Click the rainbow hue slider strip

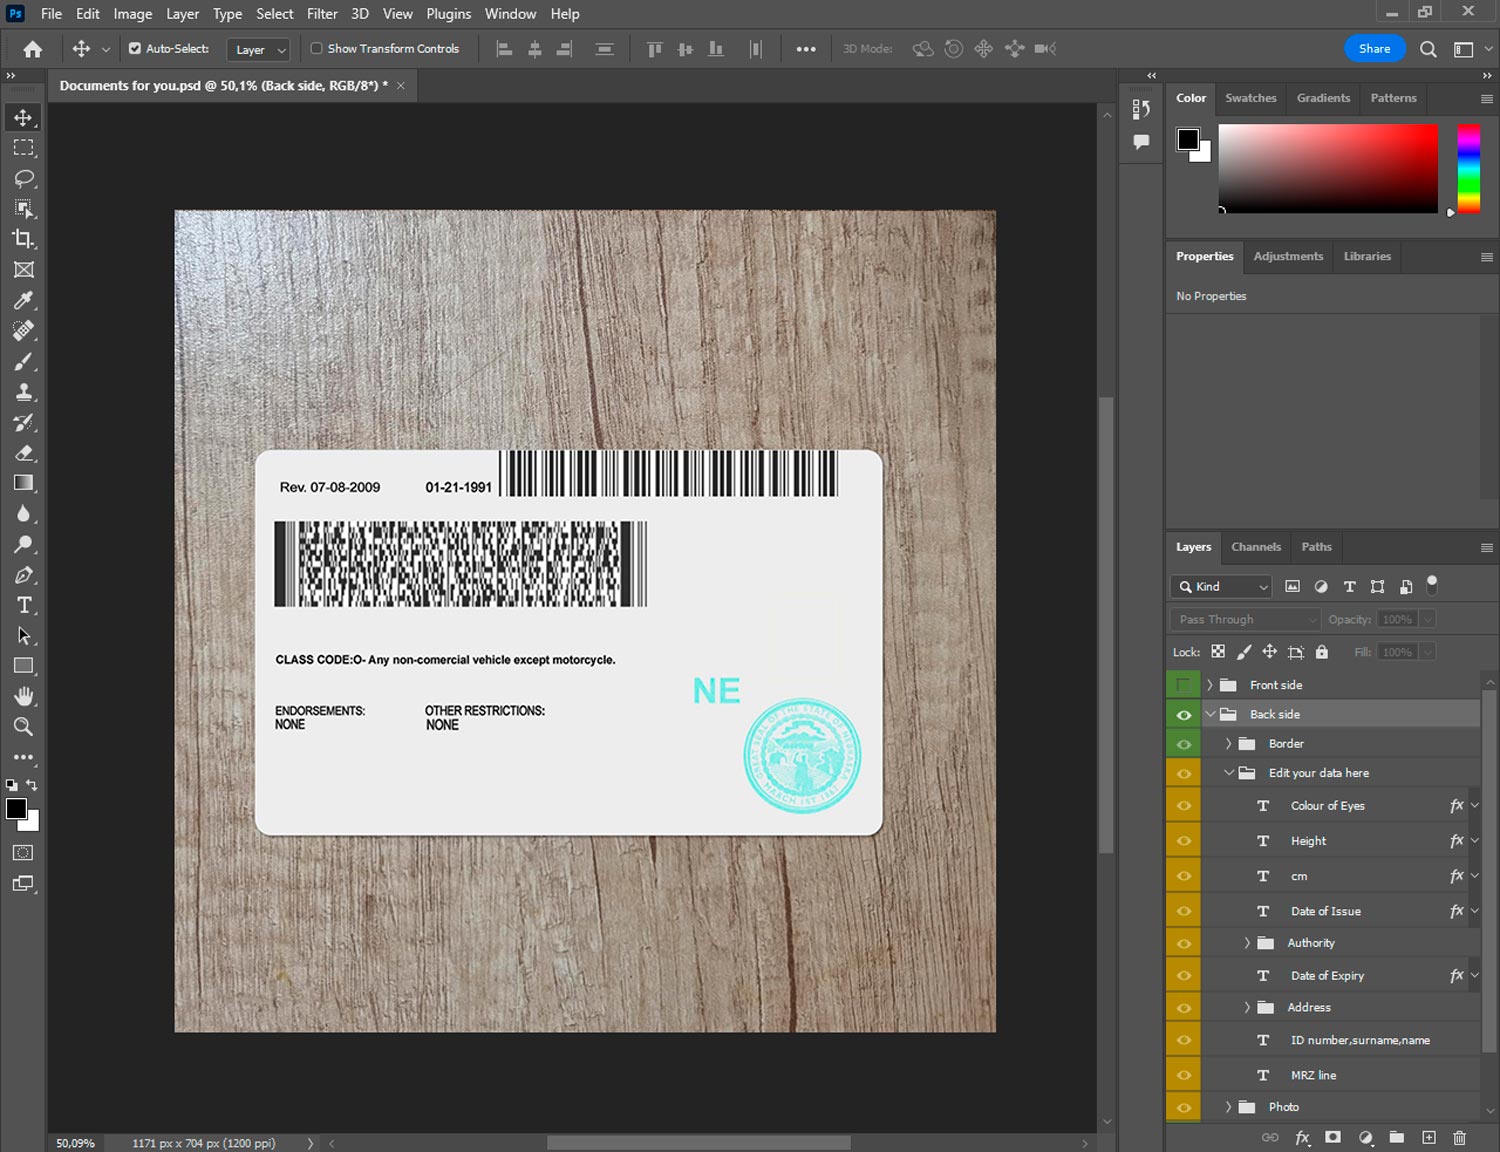(1467, 168)
